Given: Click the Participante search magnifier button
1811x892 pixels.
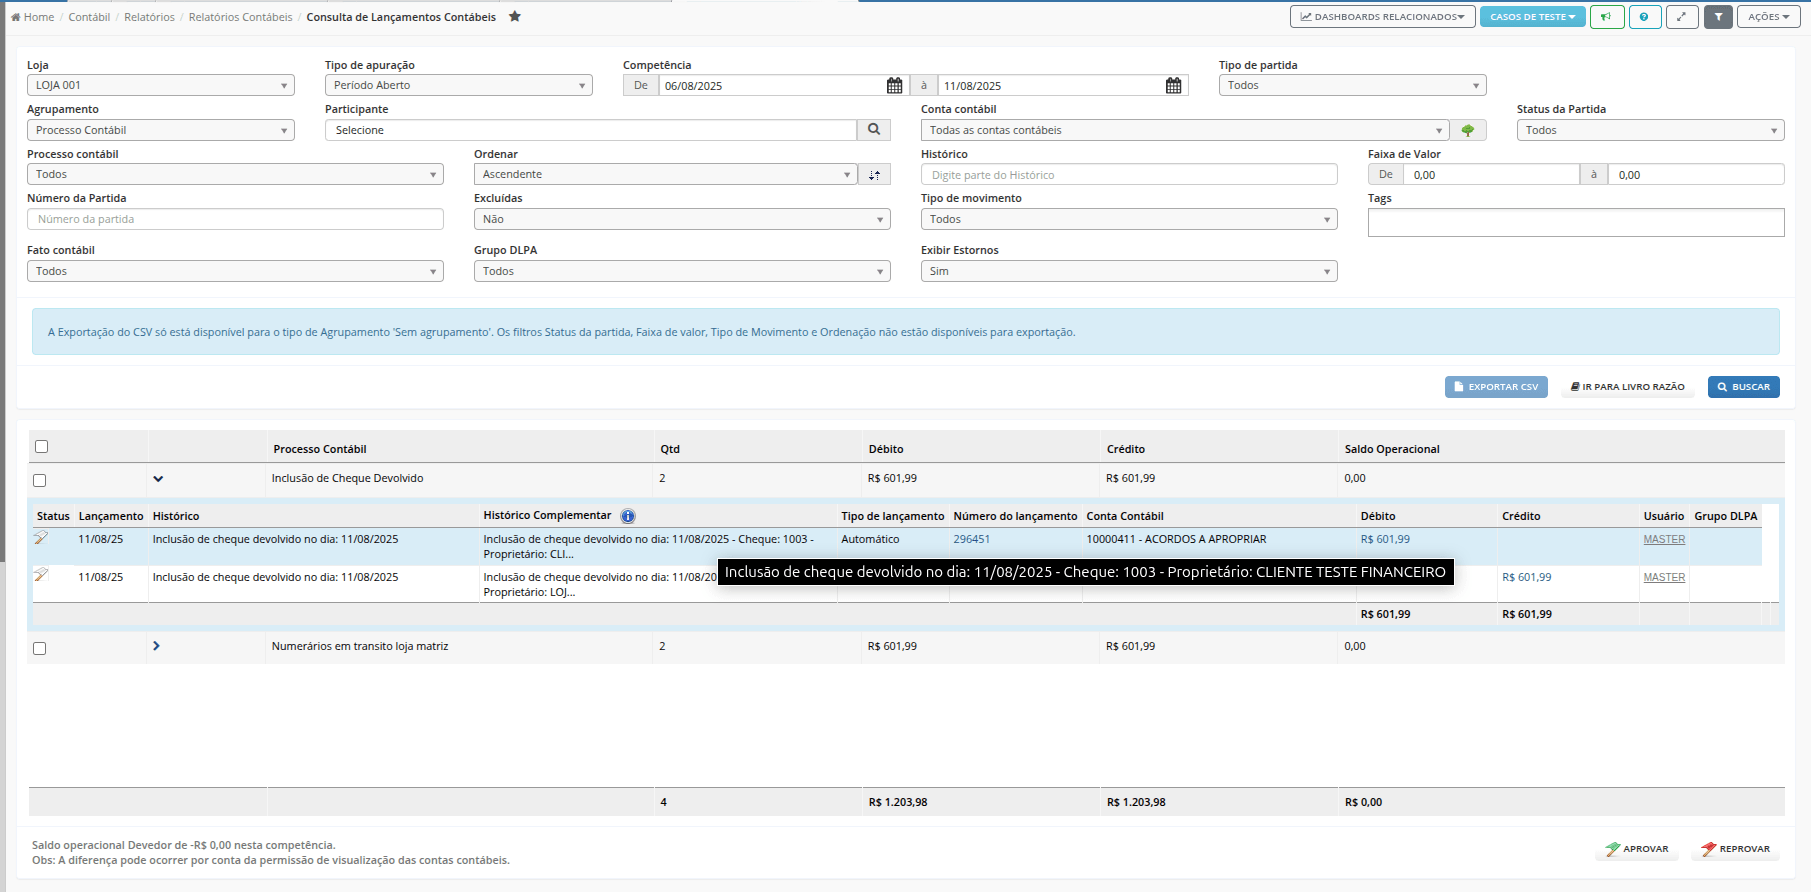Looking at the screenshot, I should pos(874,130).
